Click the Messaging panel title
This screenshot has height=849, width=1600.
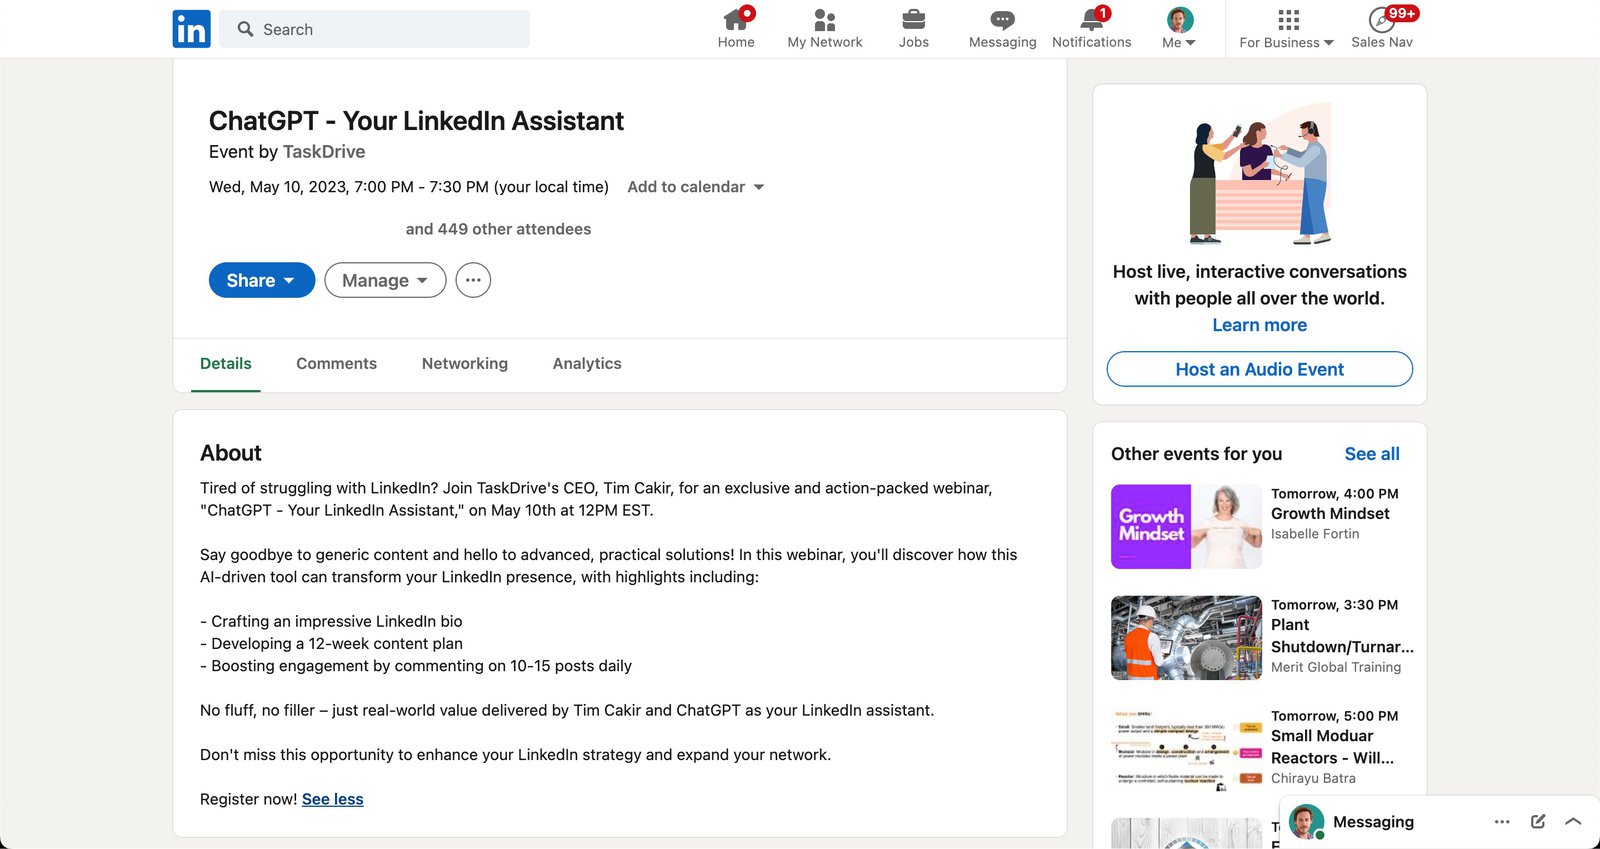1373,822
